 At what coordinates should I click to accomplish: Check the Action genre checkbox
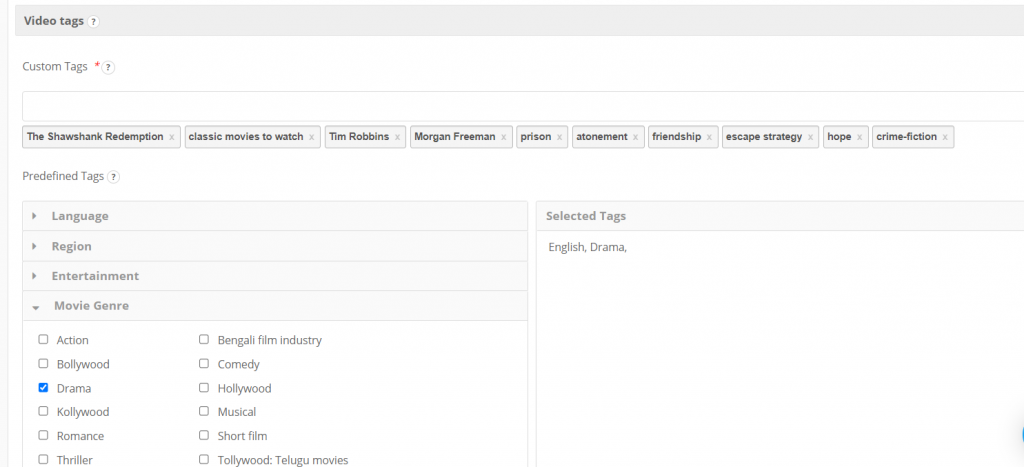coord(43,340)
